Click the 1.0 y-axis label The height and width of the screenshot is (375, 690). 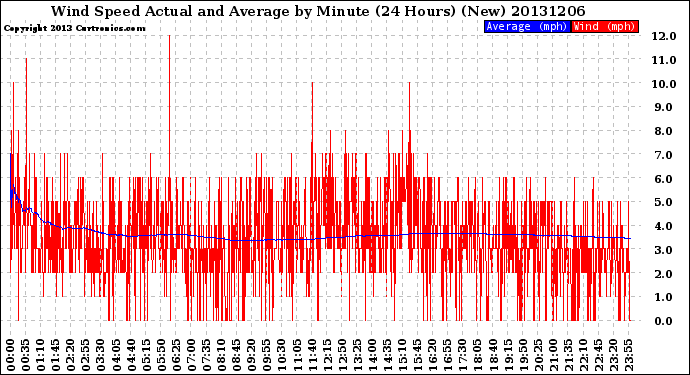point(664,298)
